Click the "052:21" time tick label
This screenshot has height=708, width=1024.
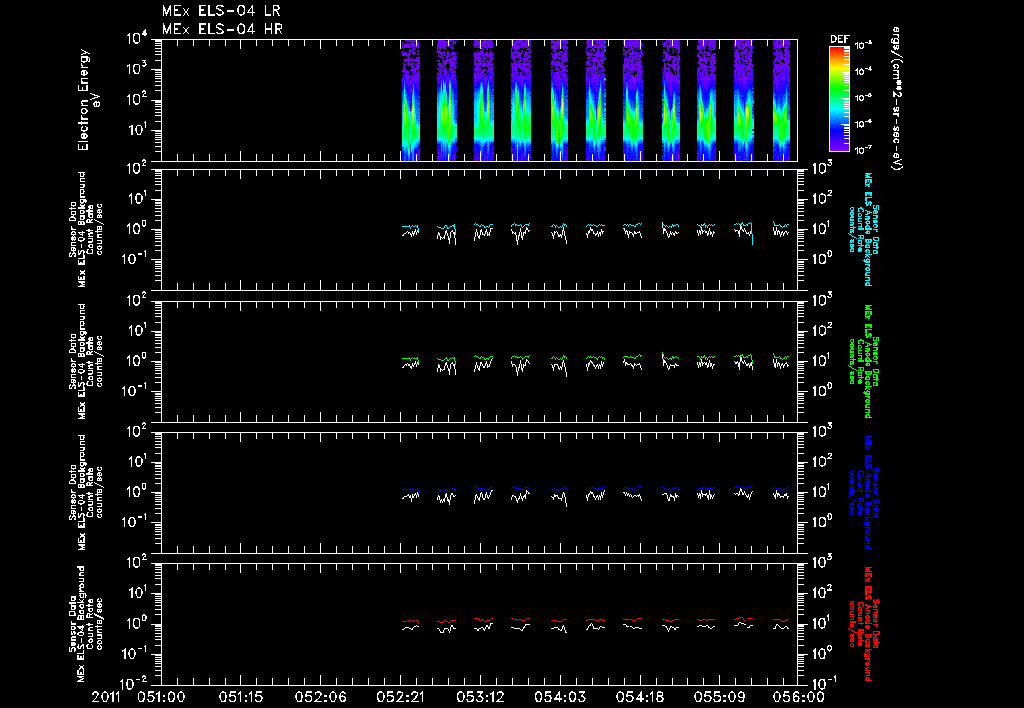pos(400,697)
